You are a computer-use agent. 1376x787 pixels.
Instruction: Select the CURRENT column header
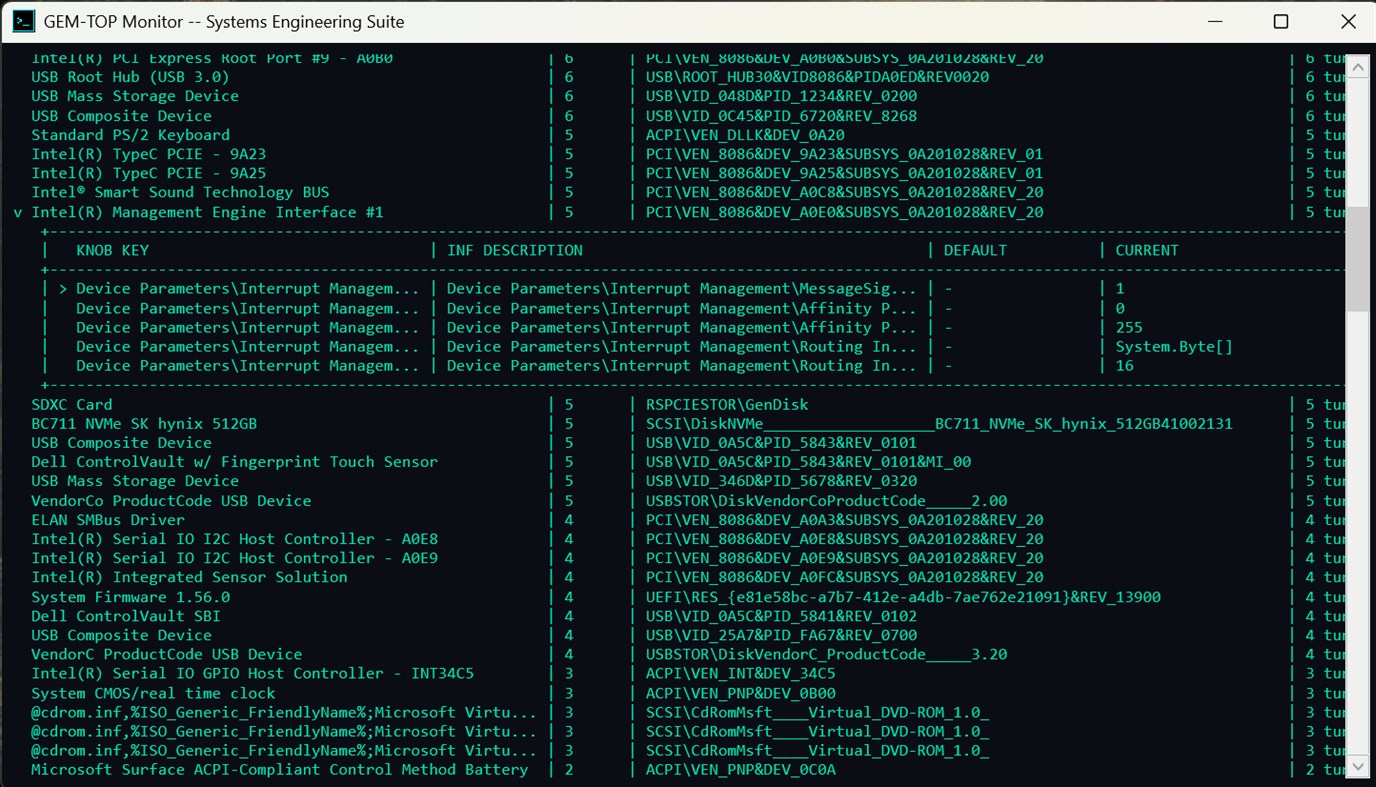[x=1147, y=250]
